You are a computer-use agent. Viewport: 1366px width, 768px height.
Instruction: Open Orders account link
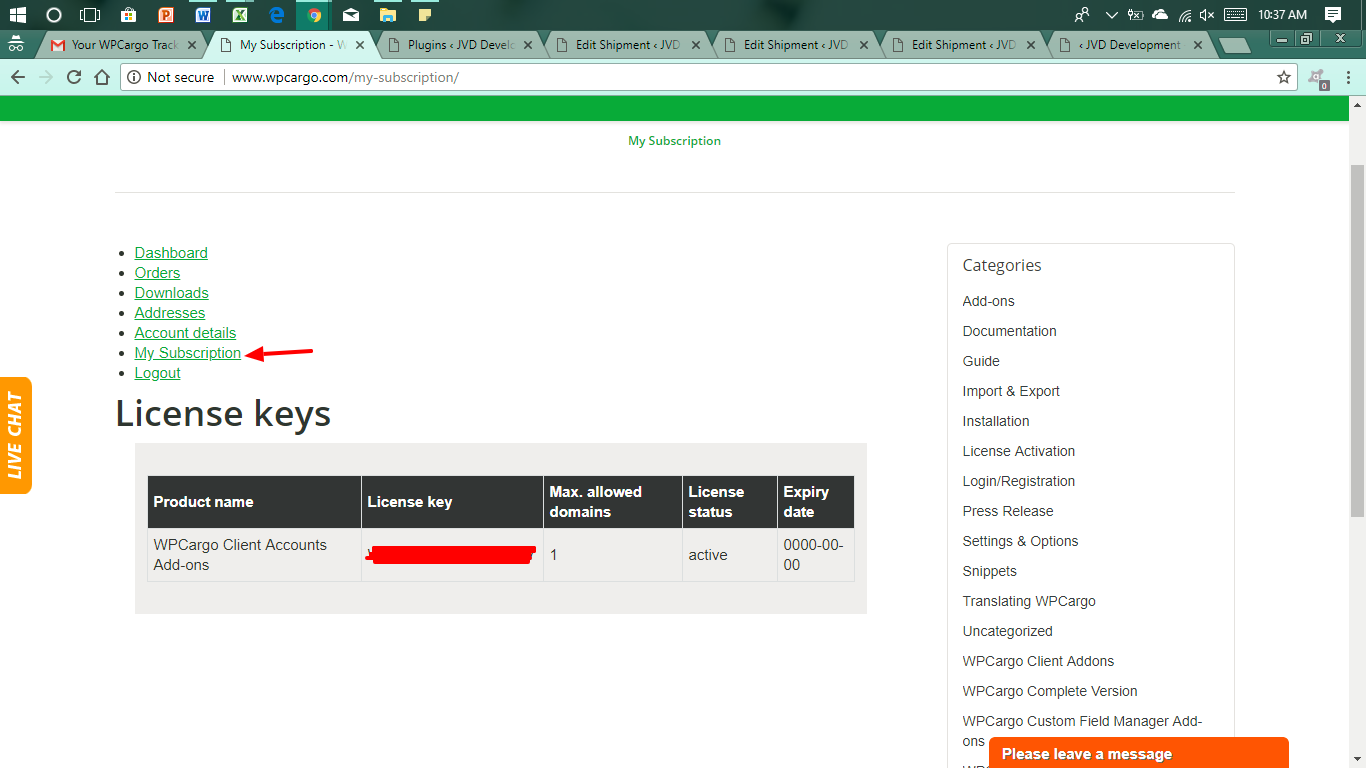(x=157, y=273)
